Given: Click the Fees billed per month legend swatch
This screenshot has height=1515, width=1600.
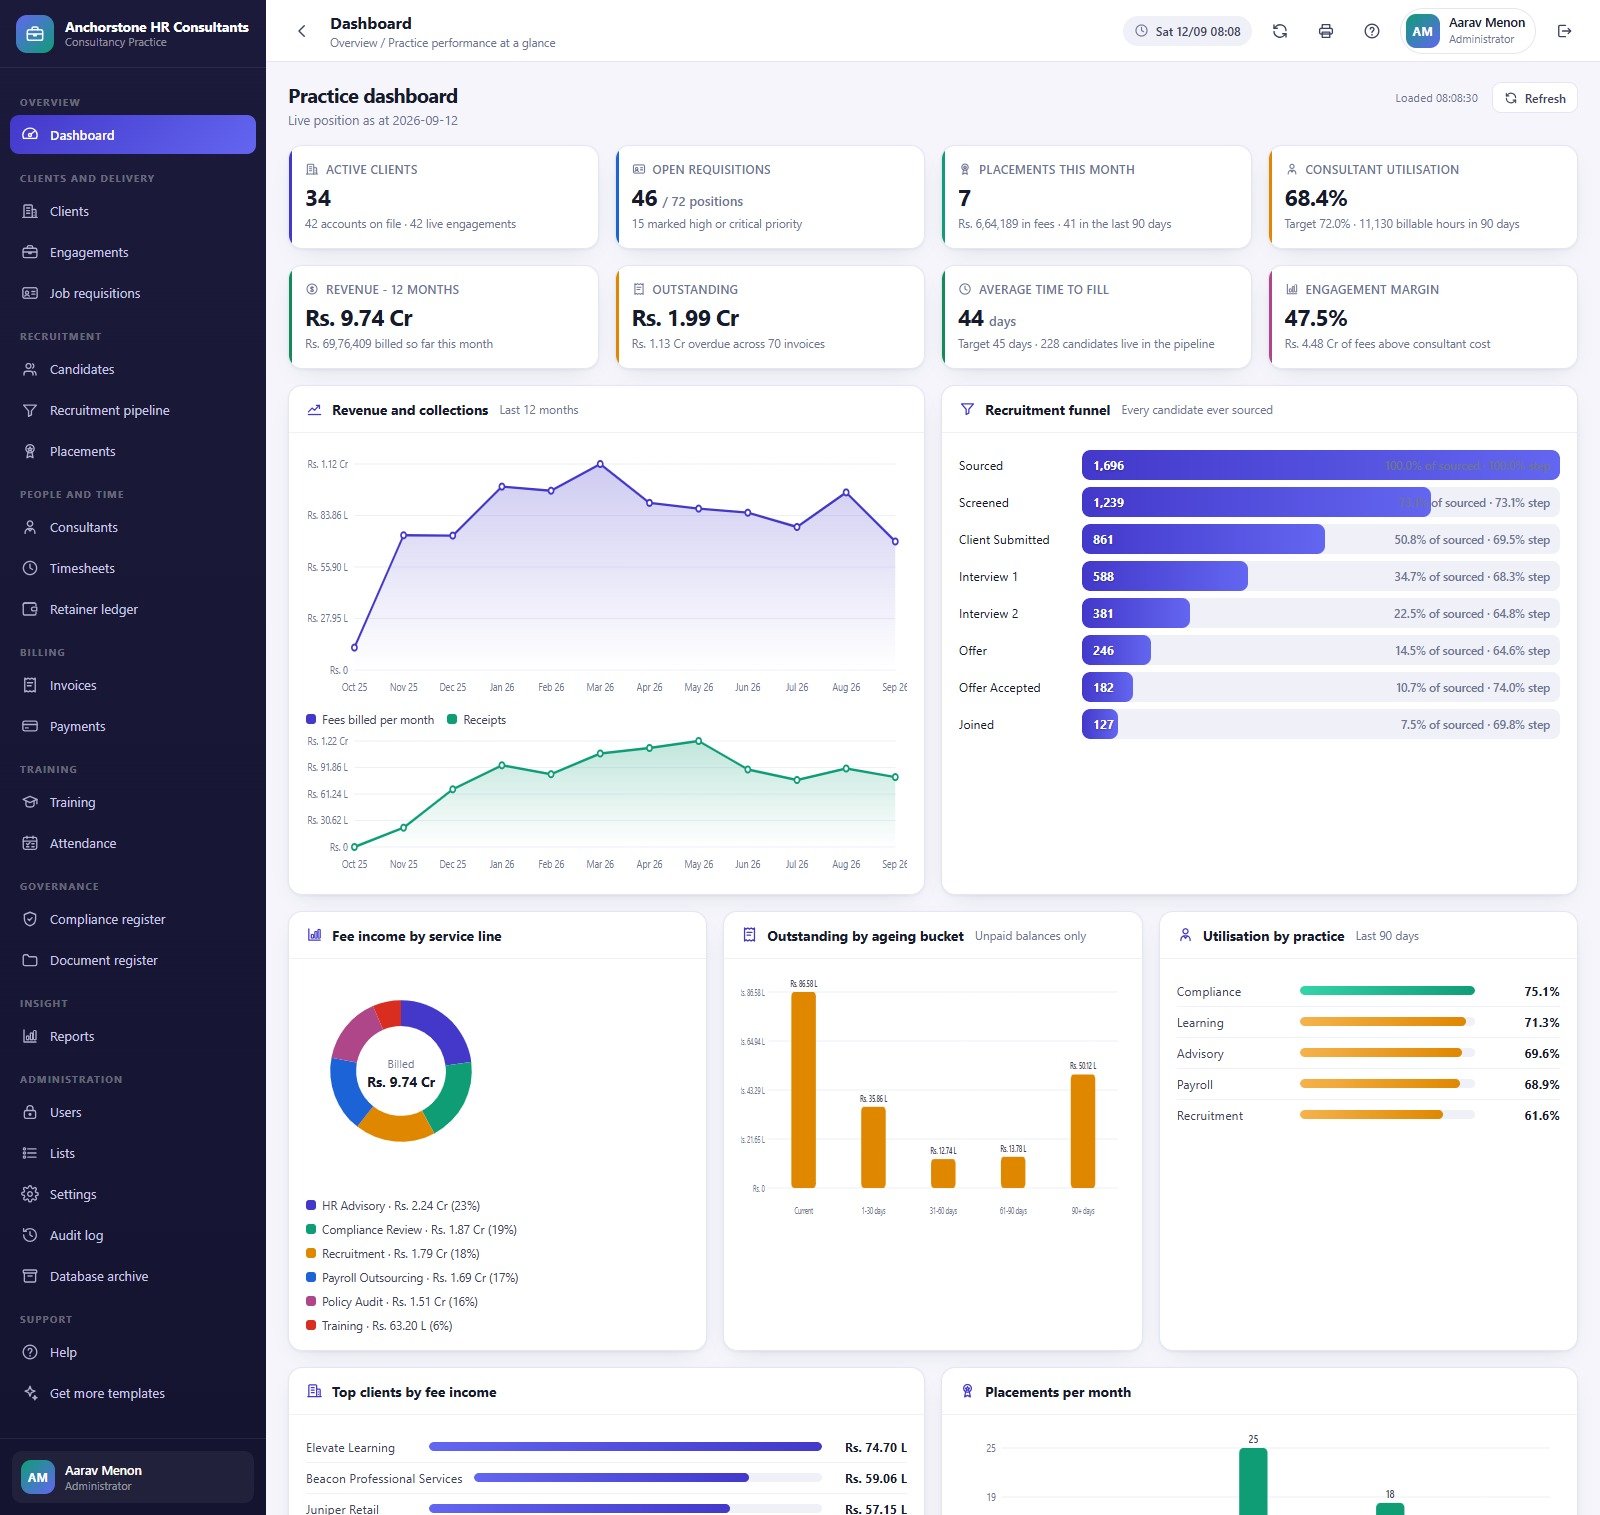Looking at the screenshot, I should click(x=311, y=719).
